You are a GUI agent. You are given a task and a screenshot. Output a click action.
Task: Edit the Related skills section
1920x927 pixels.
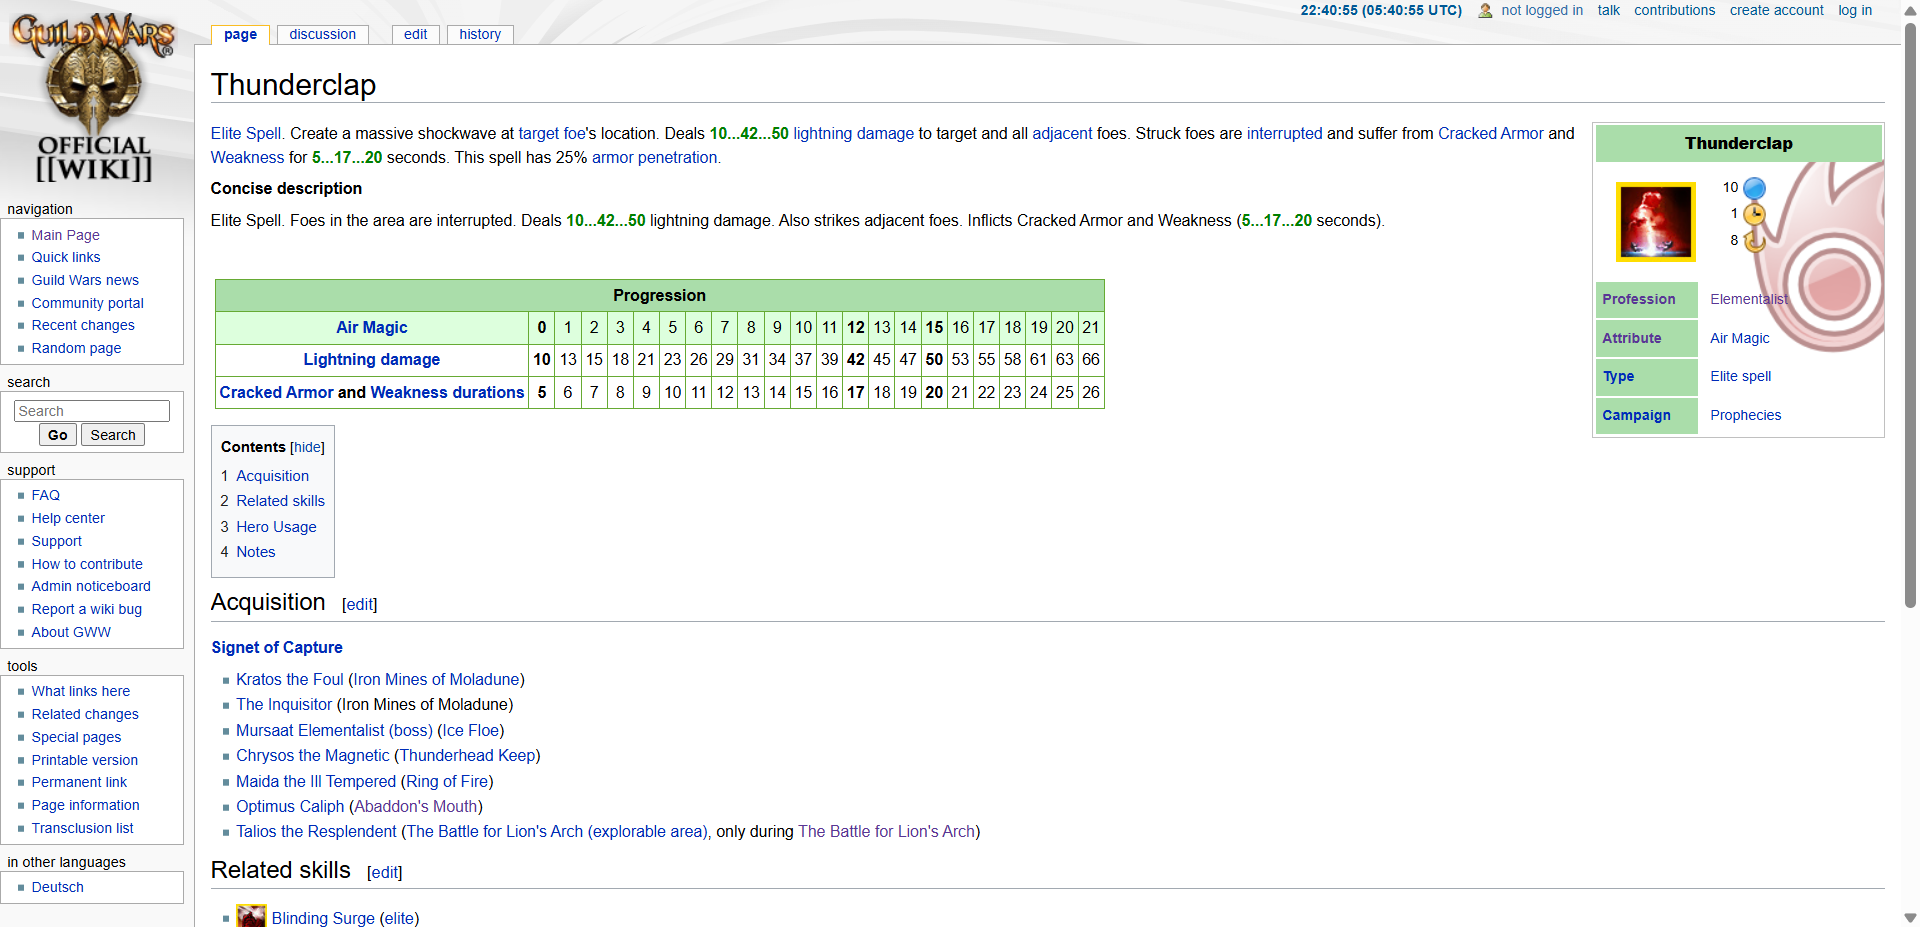pos(384,872)
